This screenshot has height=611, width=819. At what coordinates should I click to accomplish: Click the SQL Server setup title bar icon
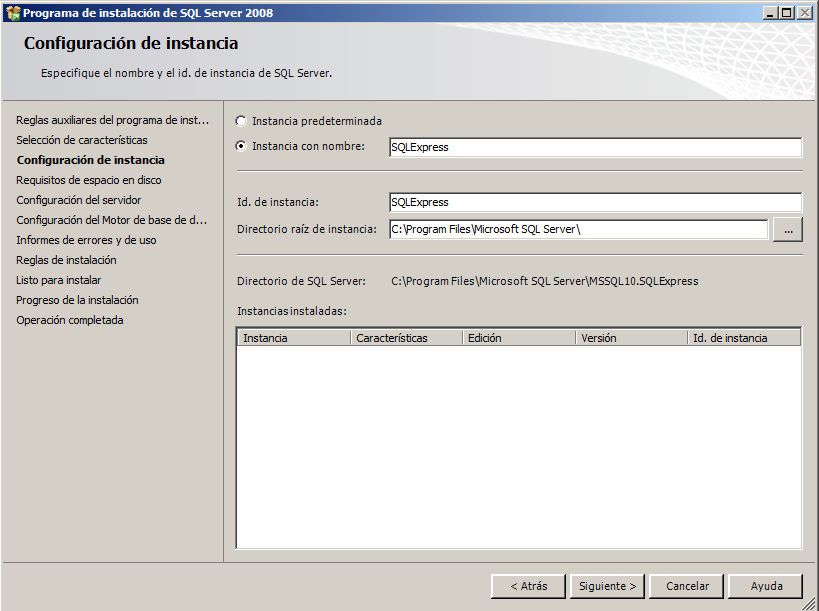pyautogui.click(x=13, y=13)
